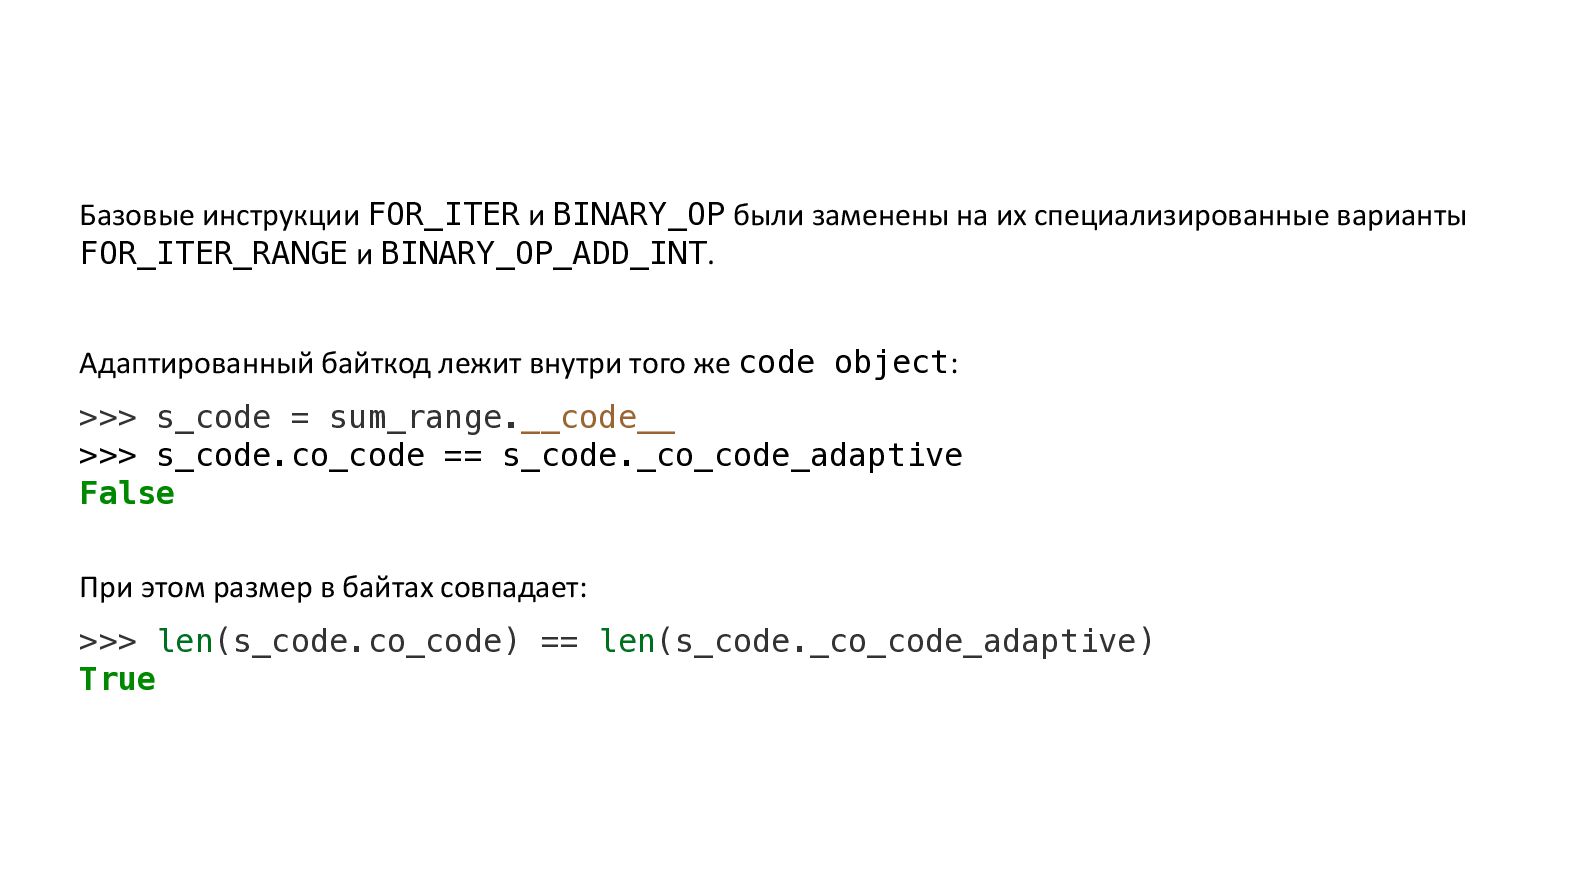1588x893 pixels.
Task: Click the first green len call
Action: (186, 641)
